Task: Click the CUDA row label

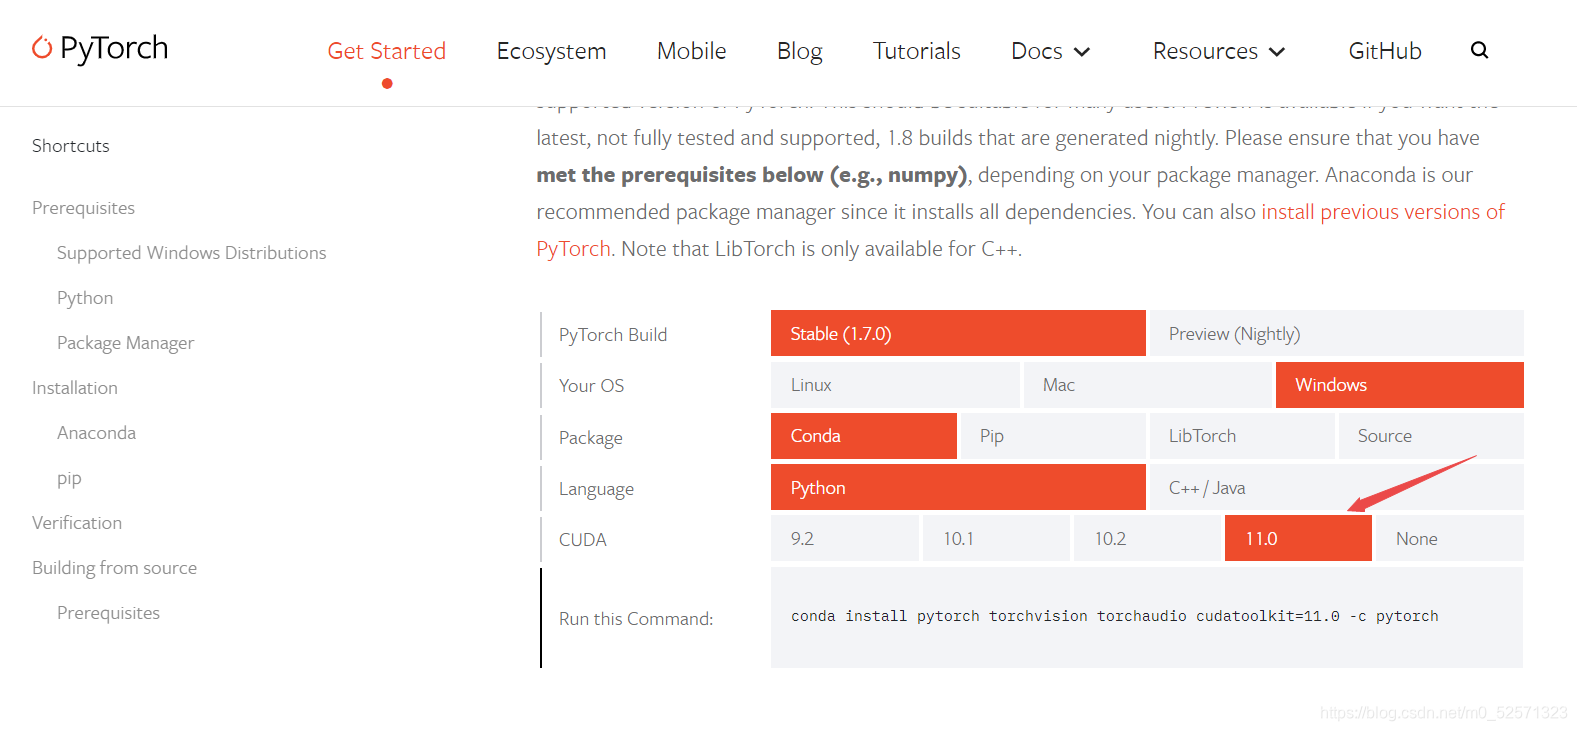Action: click(583, 539)
